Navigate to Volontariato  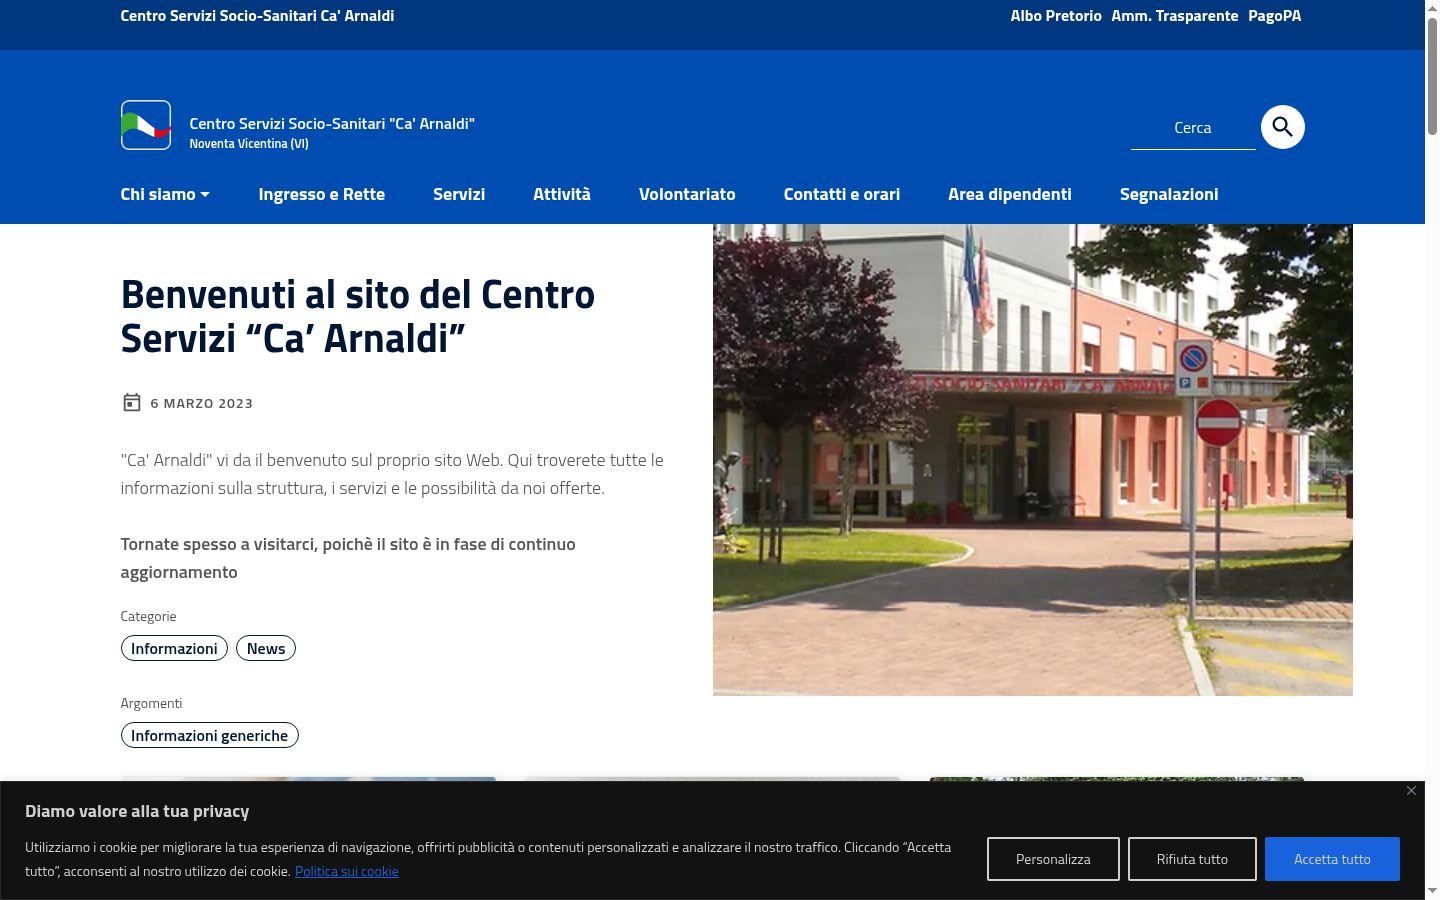pyautogui.click(x=687, y=194)
